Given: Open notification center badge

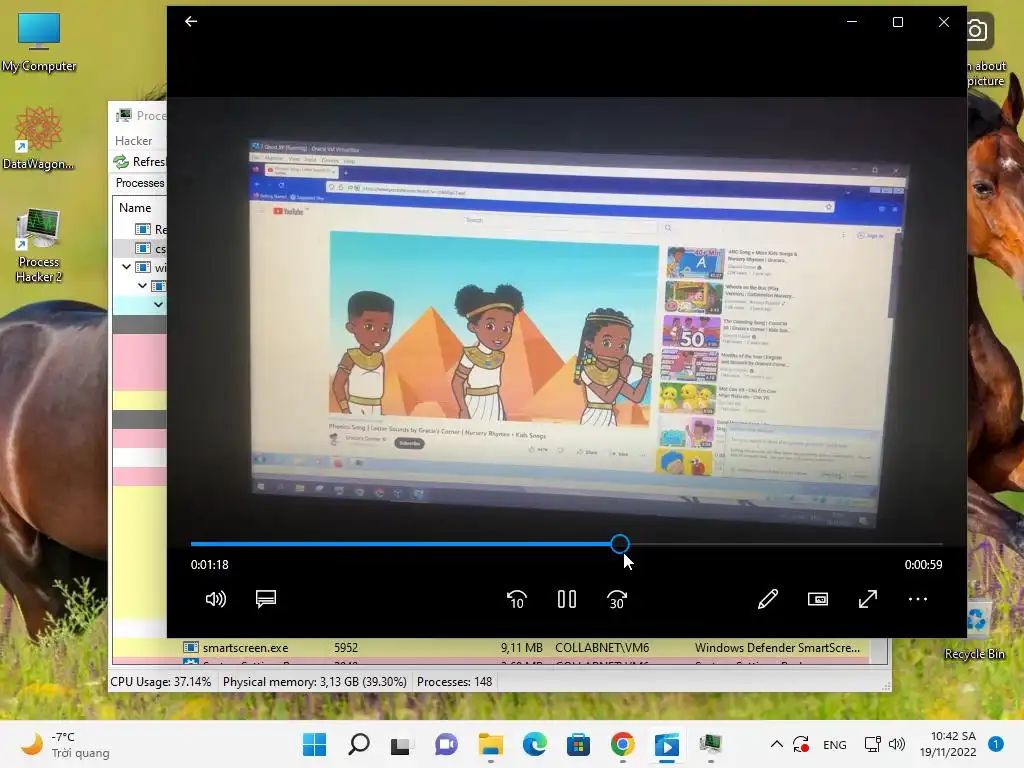Looking at the screenshot, I should 995,744.
